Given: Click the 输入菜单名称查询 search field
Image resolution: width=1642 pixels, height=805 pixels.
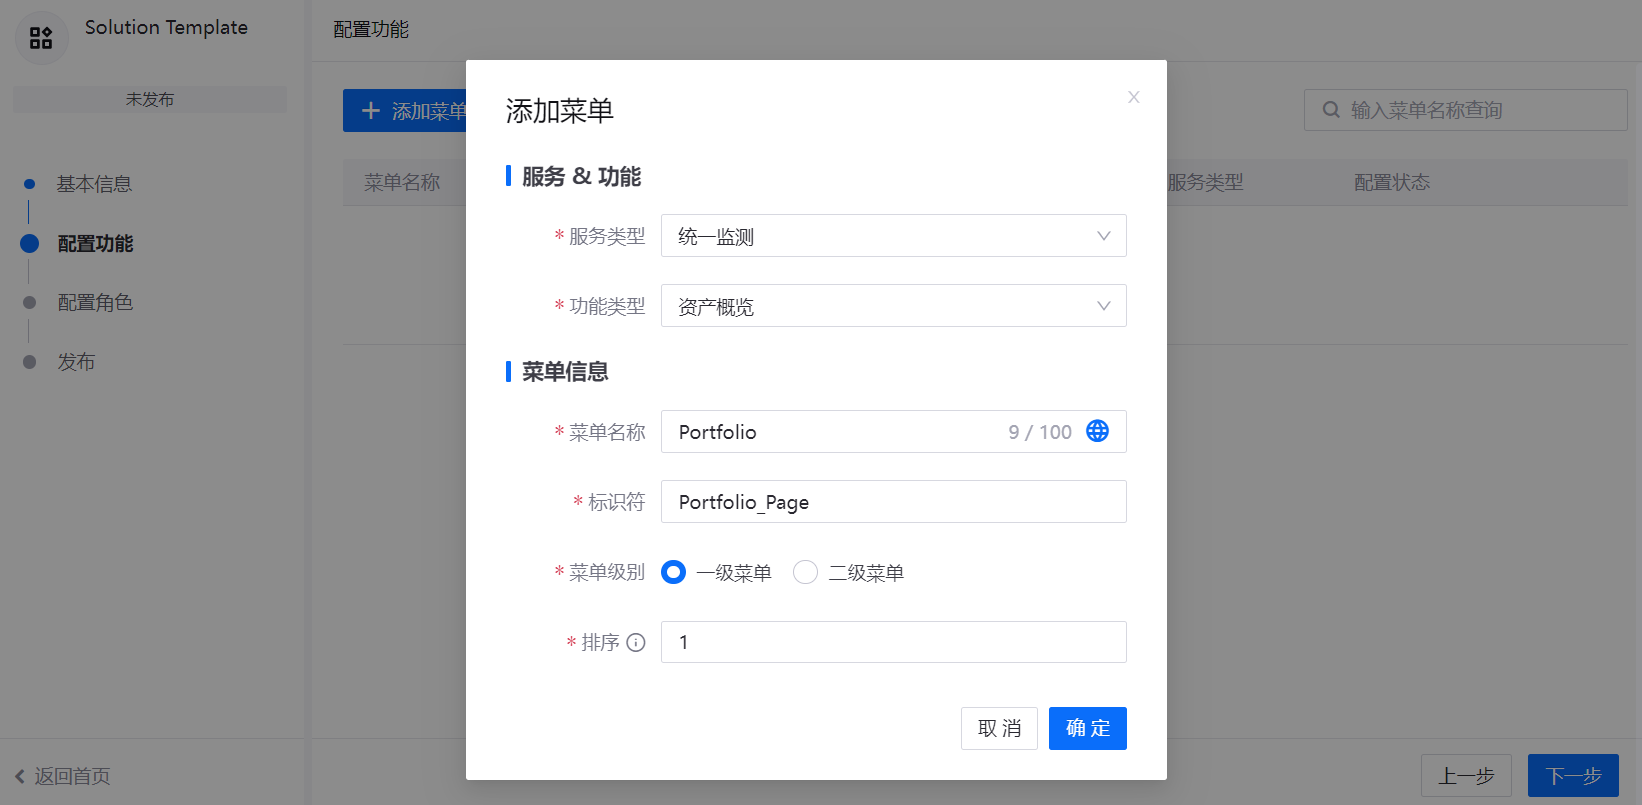Looking at the screenshot, I should (x=1466, y=110).
